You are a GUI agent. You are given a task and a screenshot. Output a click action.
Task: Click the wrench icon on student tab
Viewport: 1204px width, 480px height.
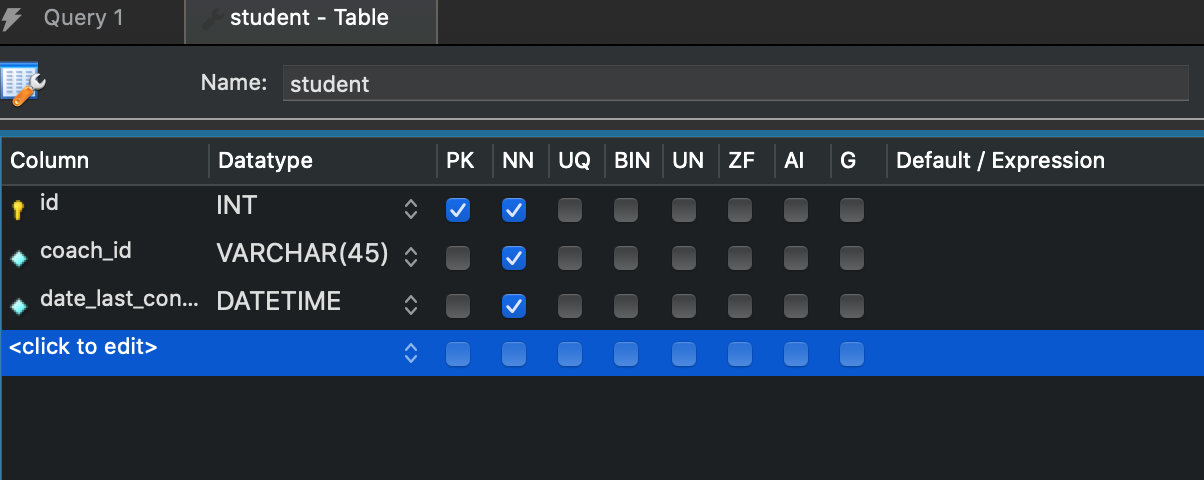(x=212, y=19)
